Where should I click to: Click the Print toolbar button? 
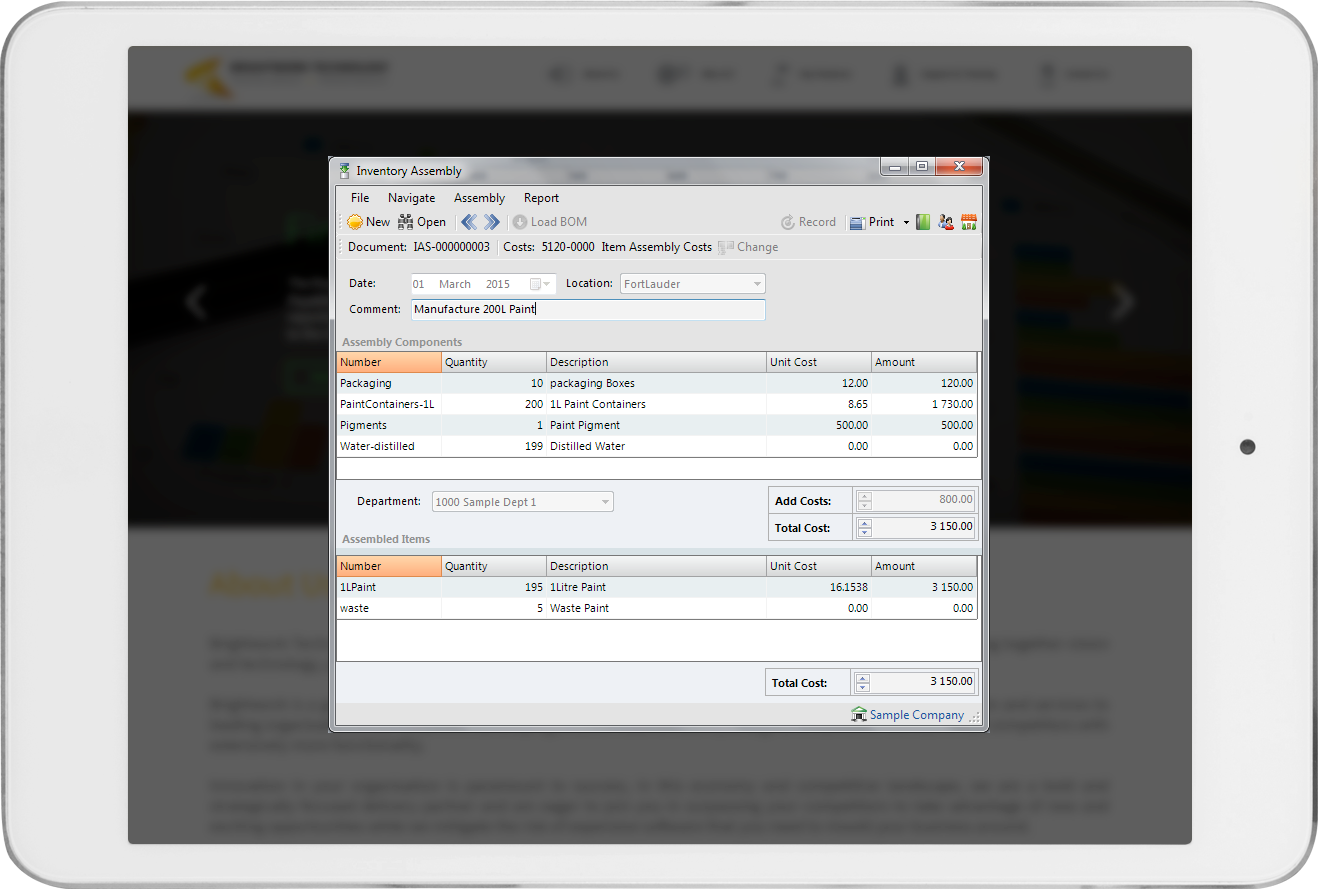click(872, 222)
